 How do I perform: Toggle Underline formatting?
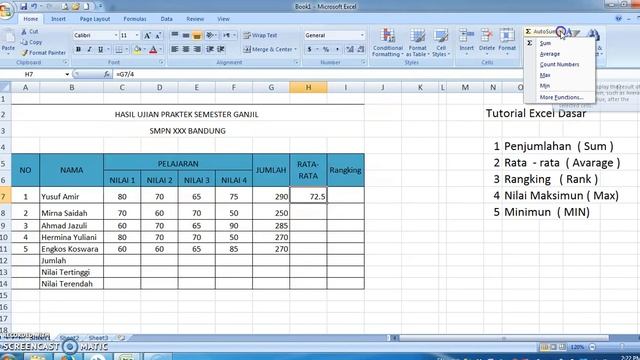100,49
